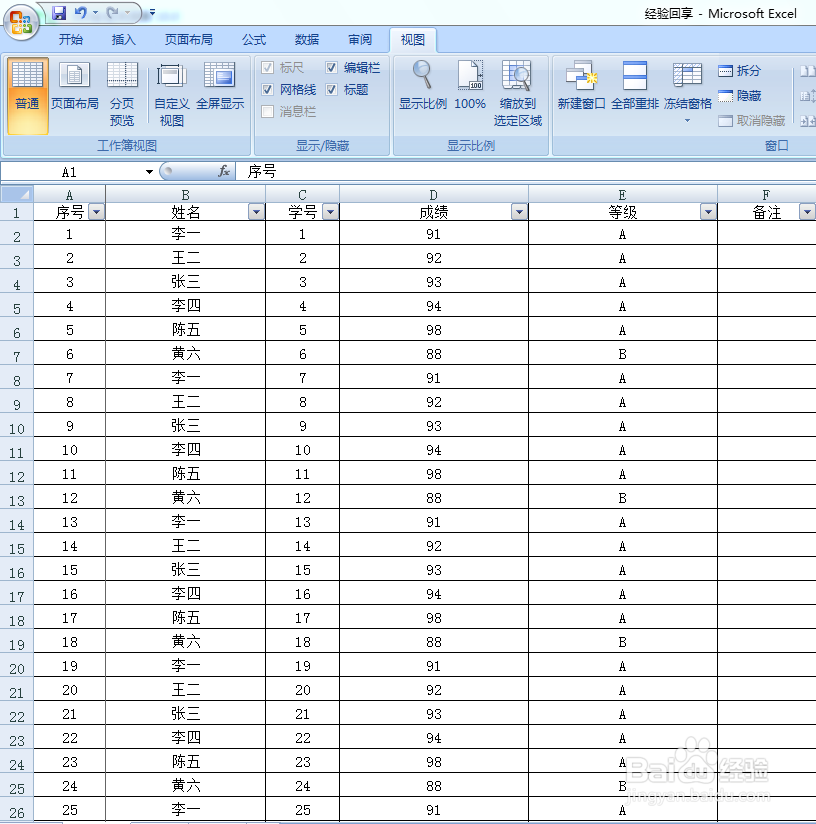Open Customize Quick Access Toolbar dropdown
The width and height of the screenshot is (816, 824).
click(x=152, y=12)
